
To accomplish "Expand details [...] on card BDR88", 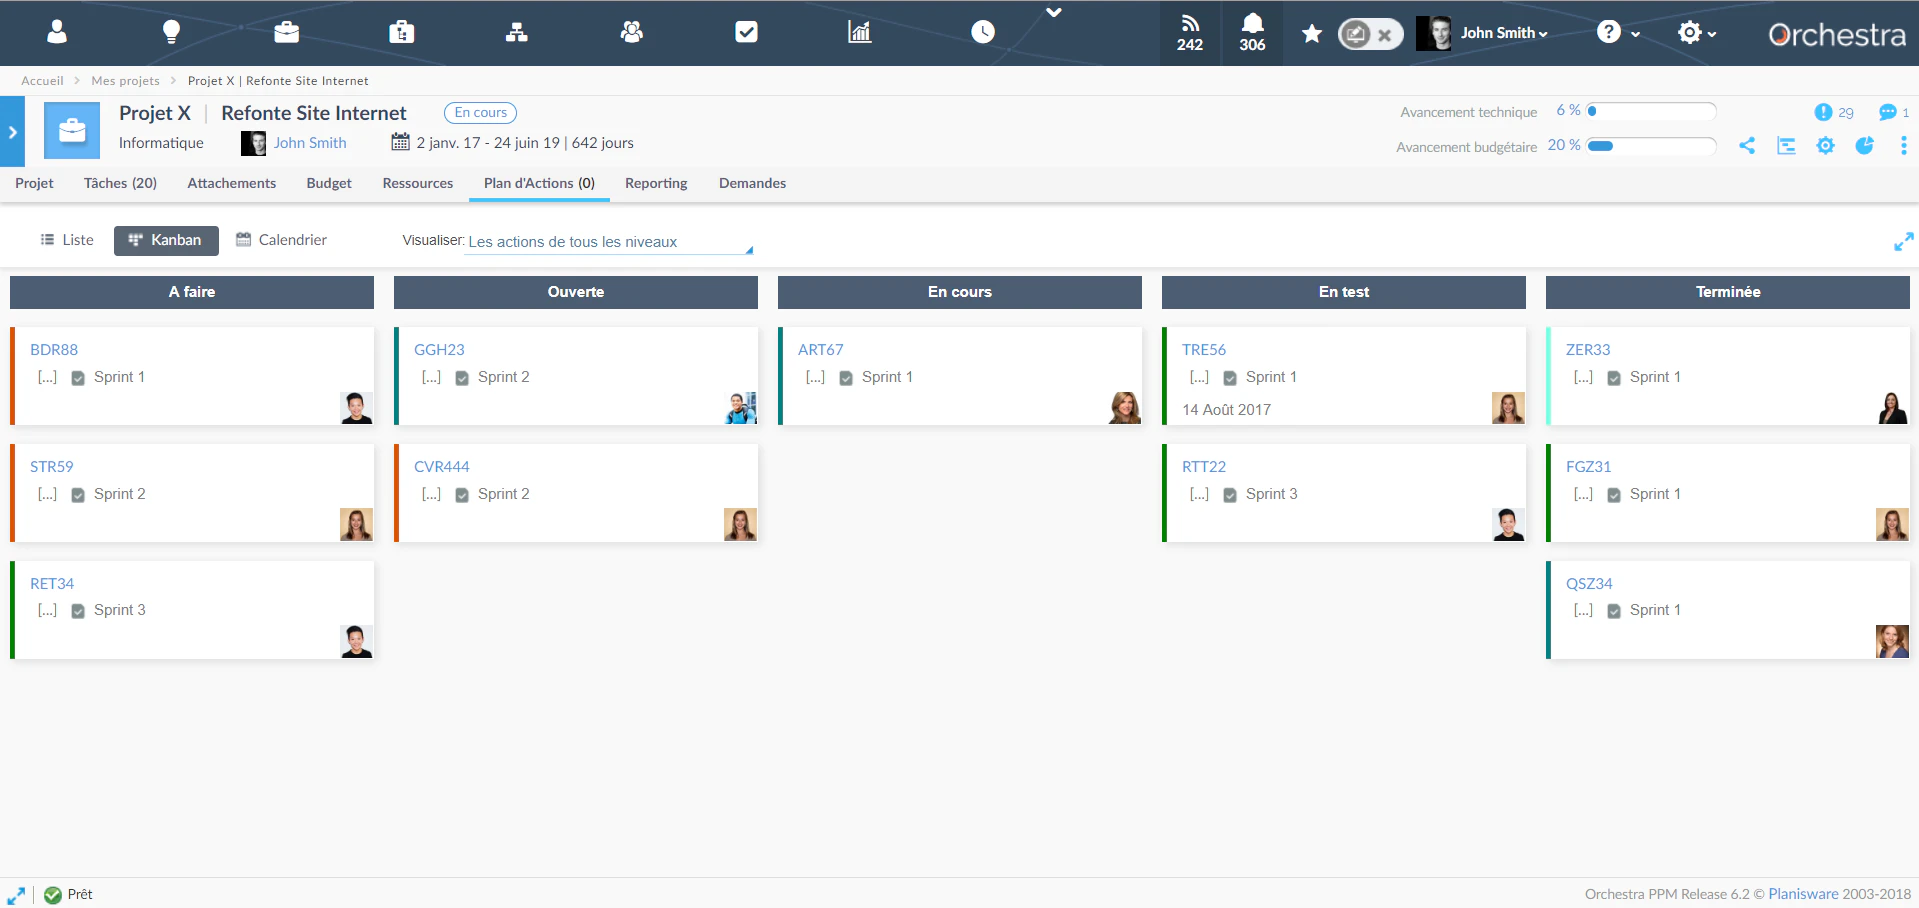I will pyautogui.click(x=47, y=377).
